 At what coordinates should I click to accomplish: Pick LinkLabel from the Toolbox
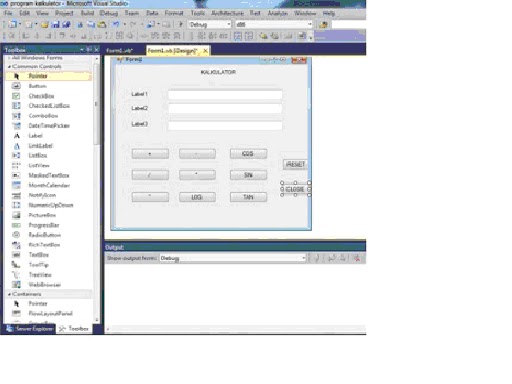pyautogui.click(x=40, y=146)
